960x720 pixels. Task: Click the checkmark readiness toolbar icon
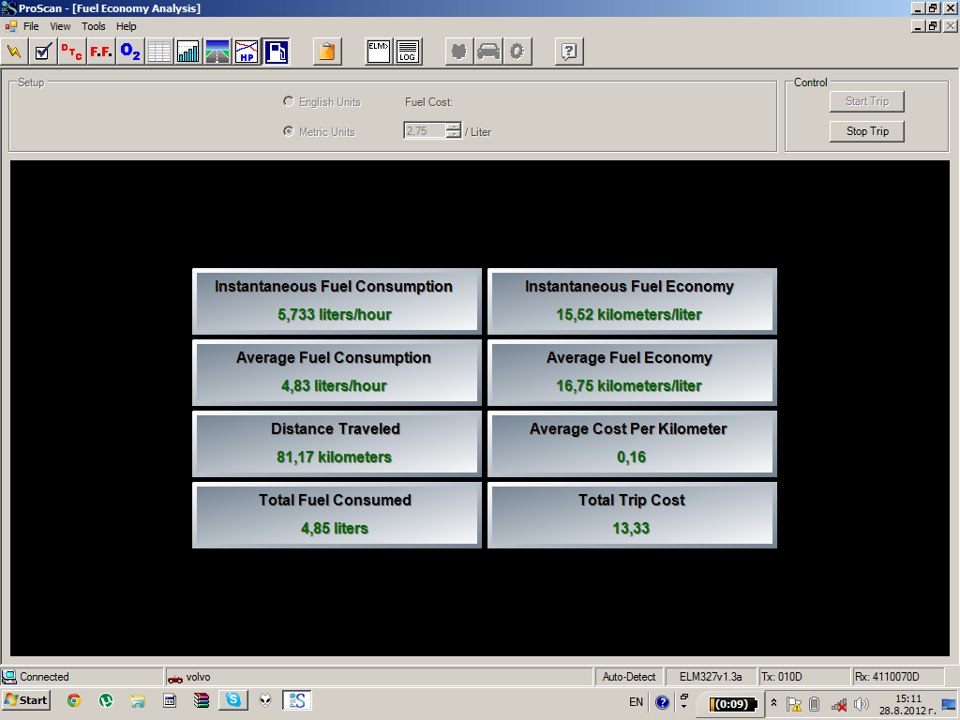43,51
